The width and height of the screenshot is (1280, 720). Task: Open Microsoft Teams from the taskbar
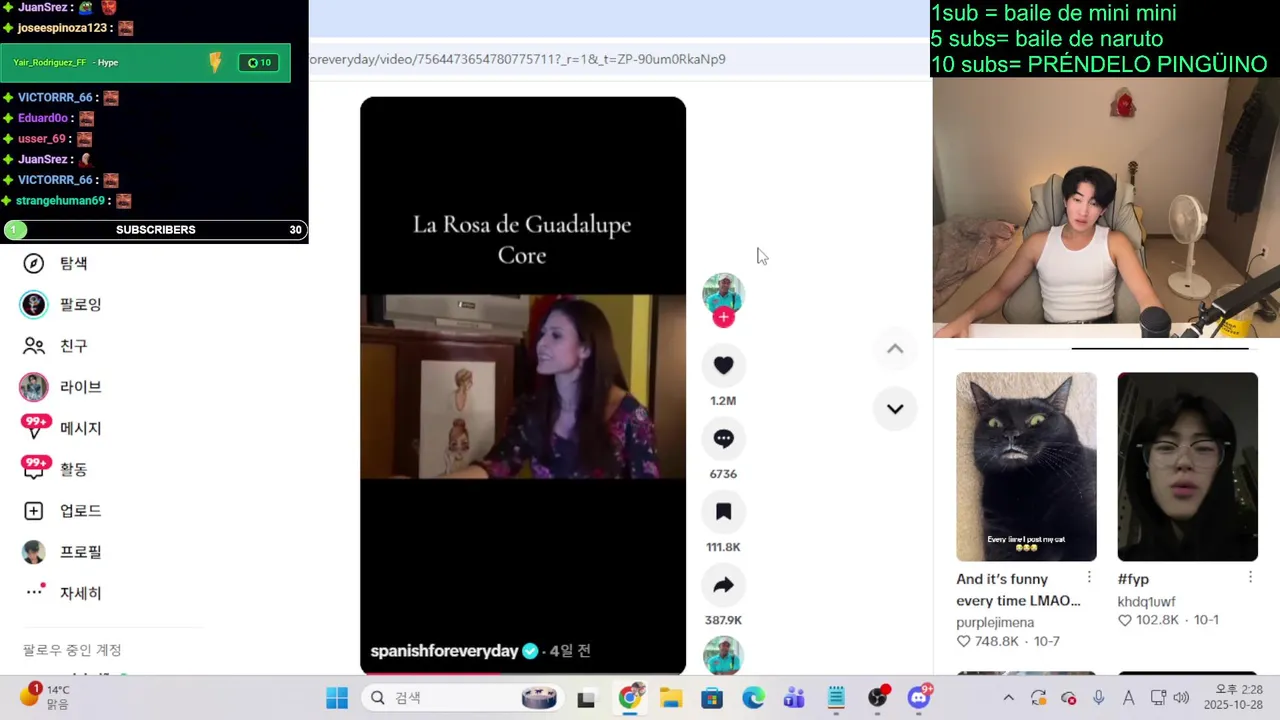point(794,698)
